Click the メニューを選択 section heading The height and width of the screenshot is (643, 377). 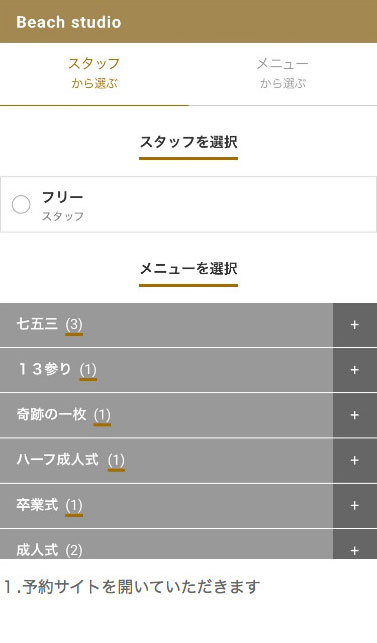coord(189,269)
